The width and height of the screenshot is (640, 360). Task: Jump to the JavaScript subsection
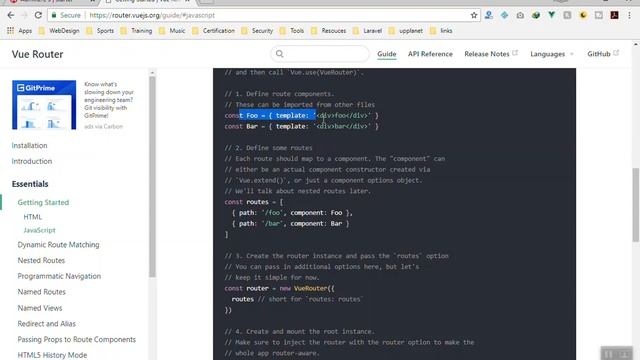coord(39,230)
